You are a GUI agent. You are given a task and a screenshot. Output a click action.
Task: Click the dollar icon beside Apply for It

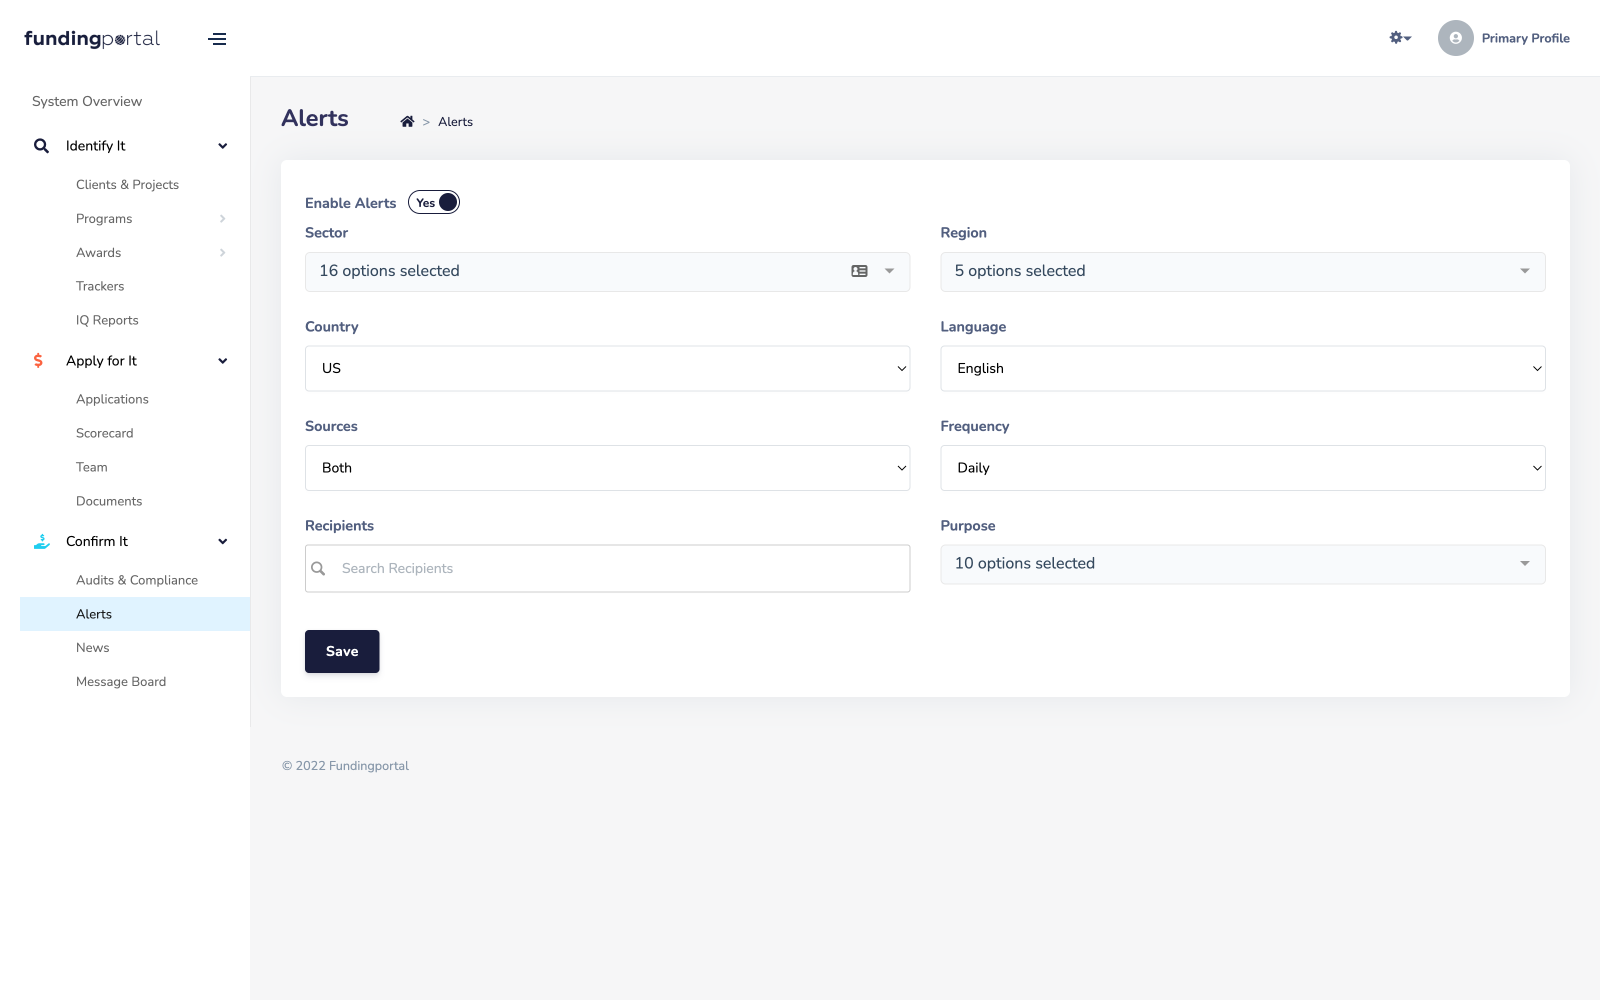pyautogui.click(x=38, y=360)
